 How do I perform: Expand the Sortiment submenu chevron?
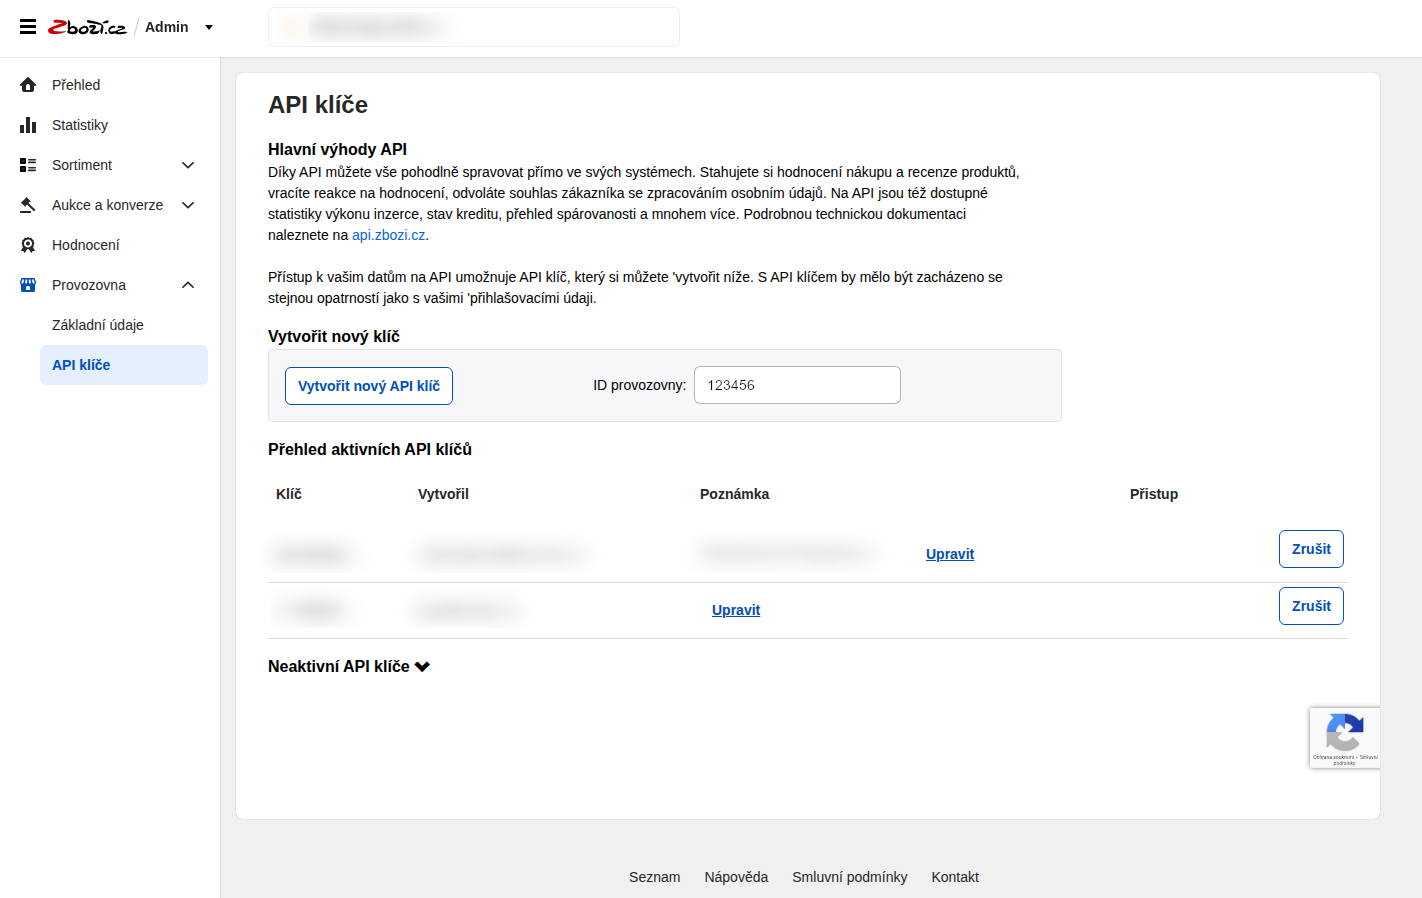pyautogui.click(x=188, y=165)
